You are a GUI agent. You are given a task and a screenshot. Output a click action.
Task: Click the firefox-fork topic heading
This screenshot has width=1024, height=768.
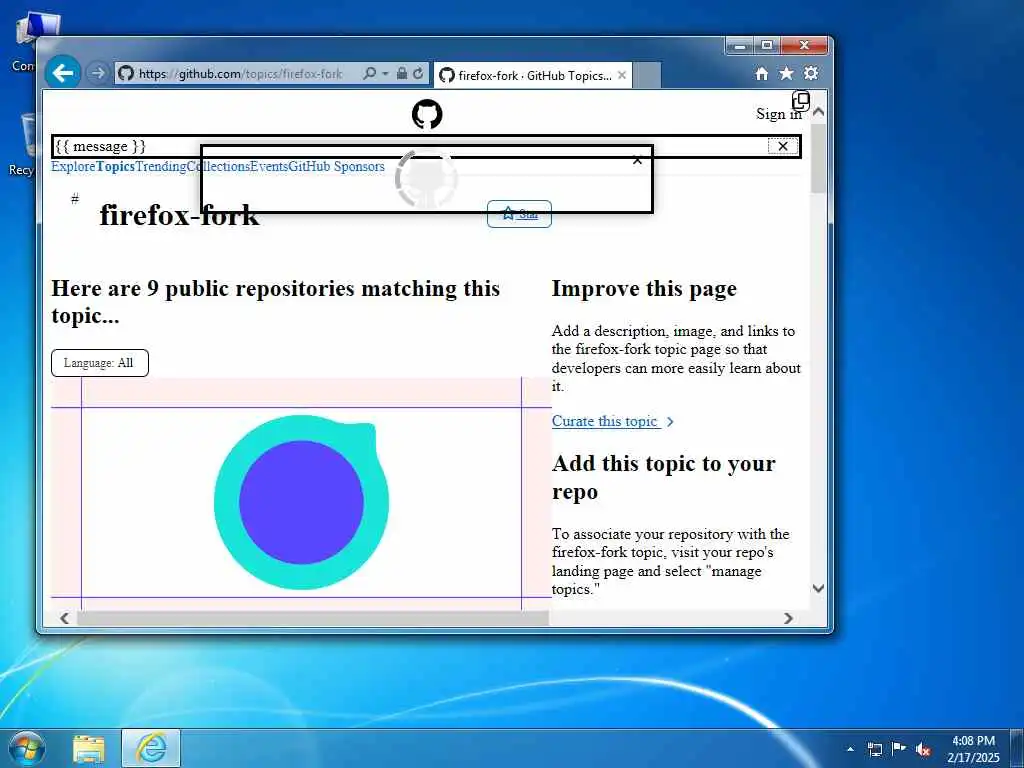click(x=180, y=215)
